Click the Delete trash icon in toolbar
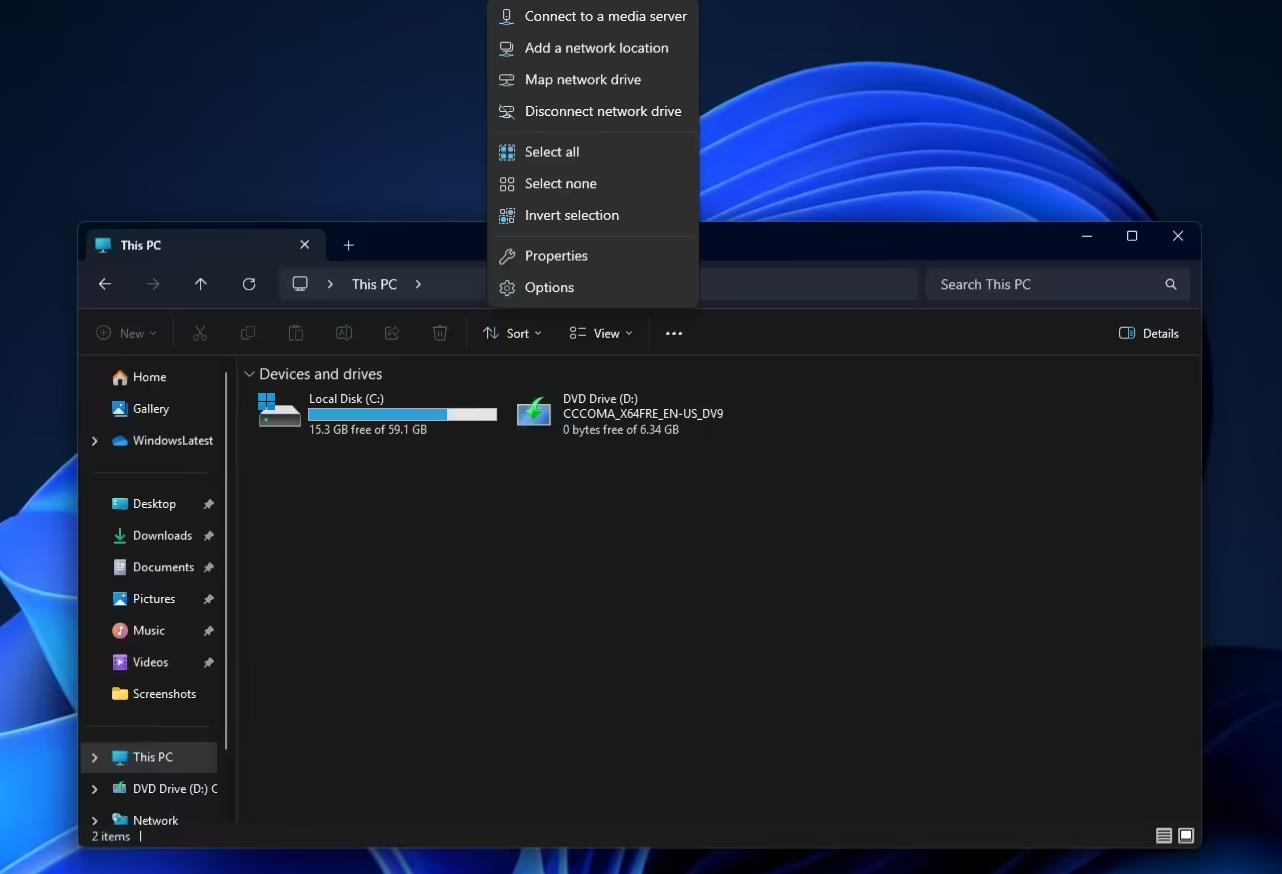This screenshot has width=1282, height=874. [x=440, y=333]
